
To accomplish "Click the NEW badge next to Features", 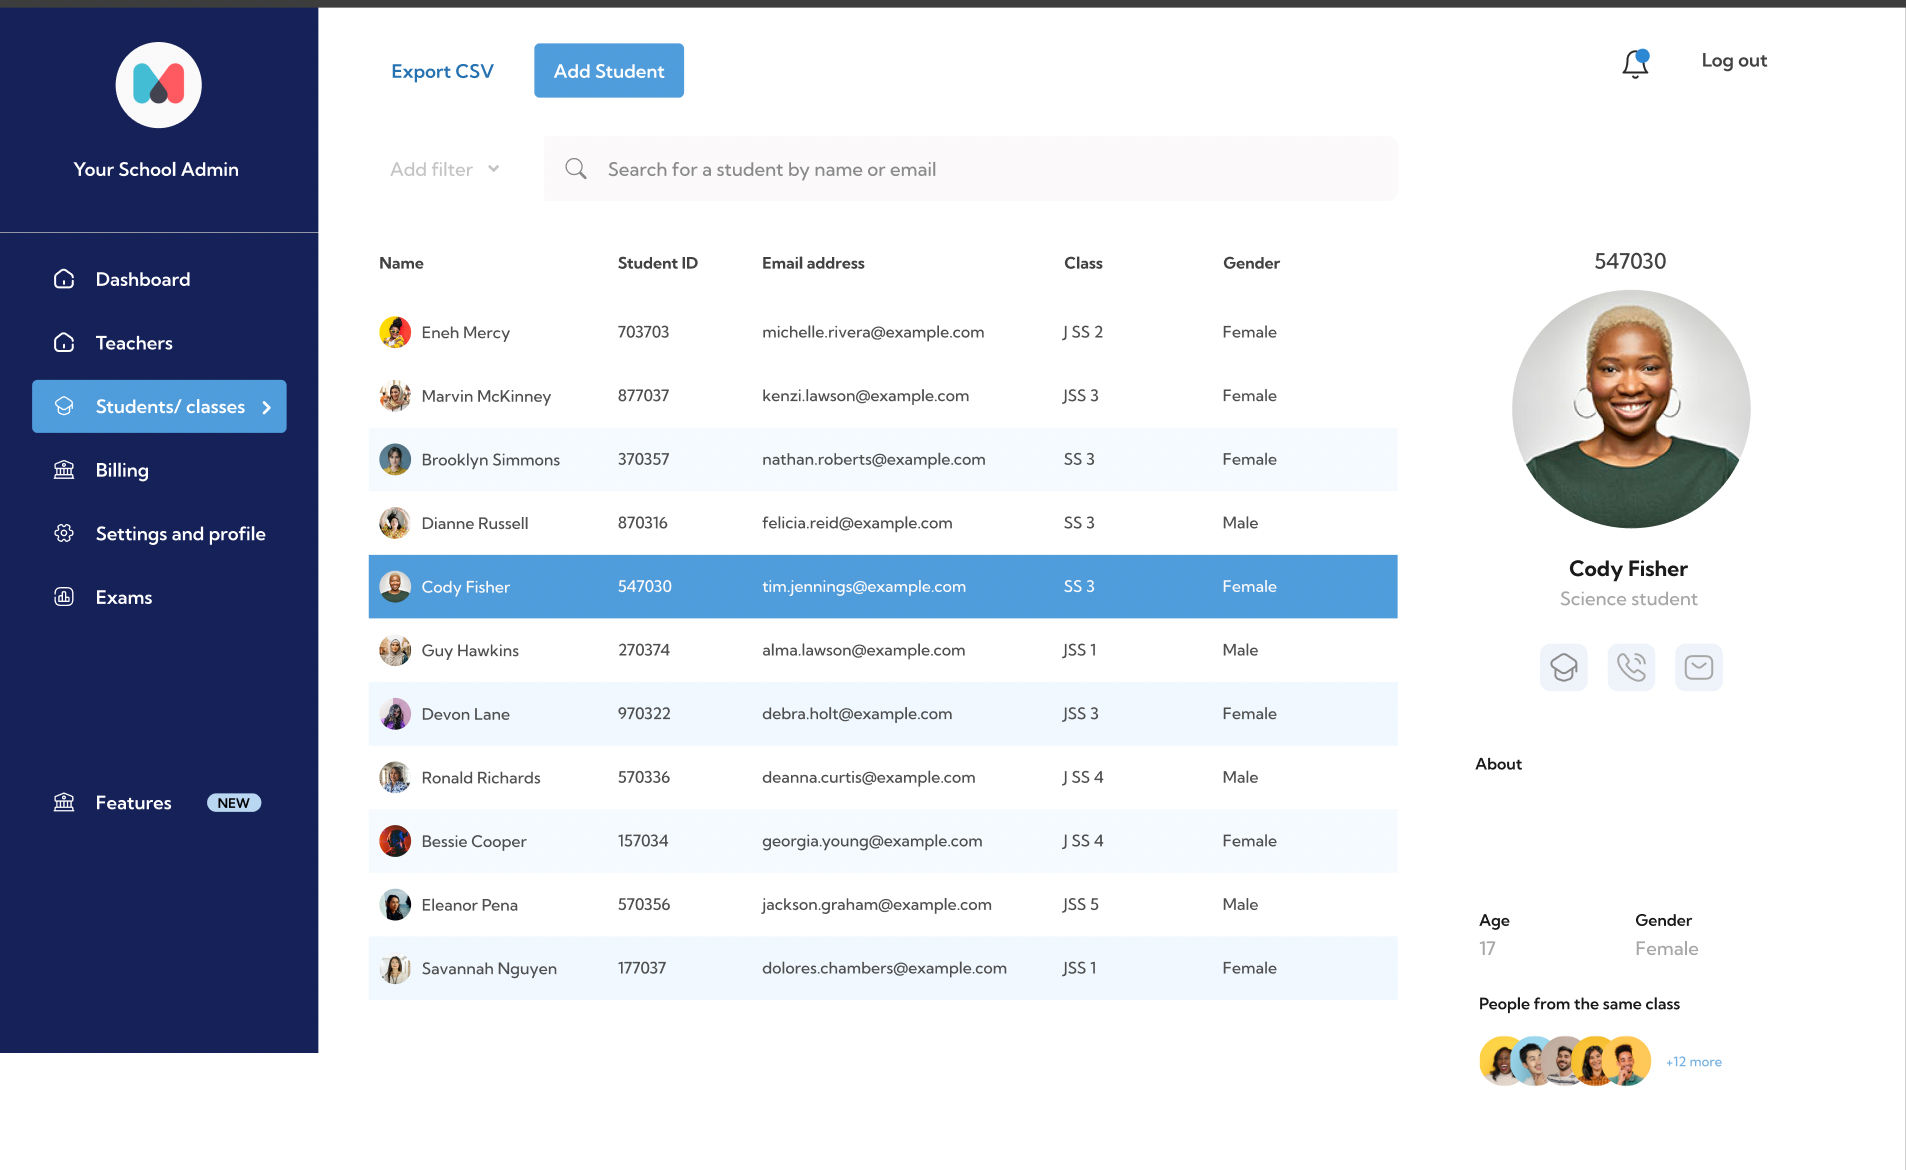I will coord(234,803).
